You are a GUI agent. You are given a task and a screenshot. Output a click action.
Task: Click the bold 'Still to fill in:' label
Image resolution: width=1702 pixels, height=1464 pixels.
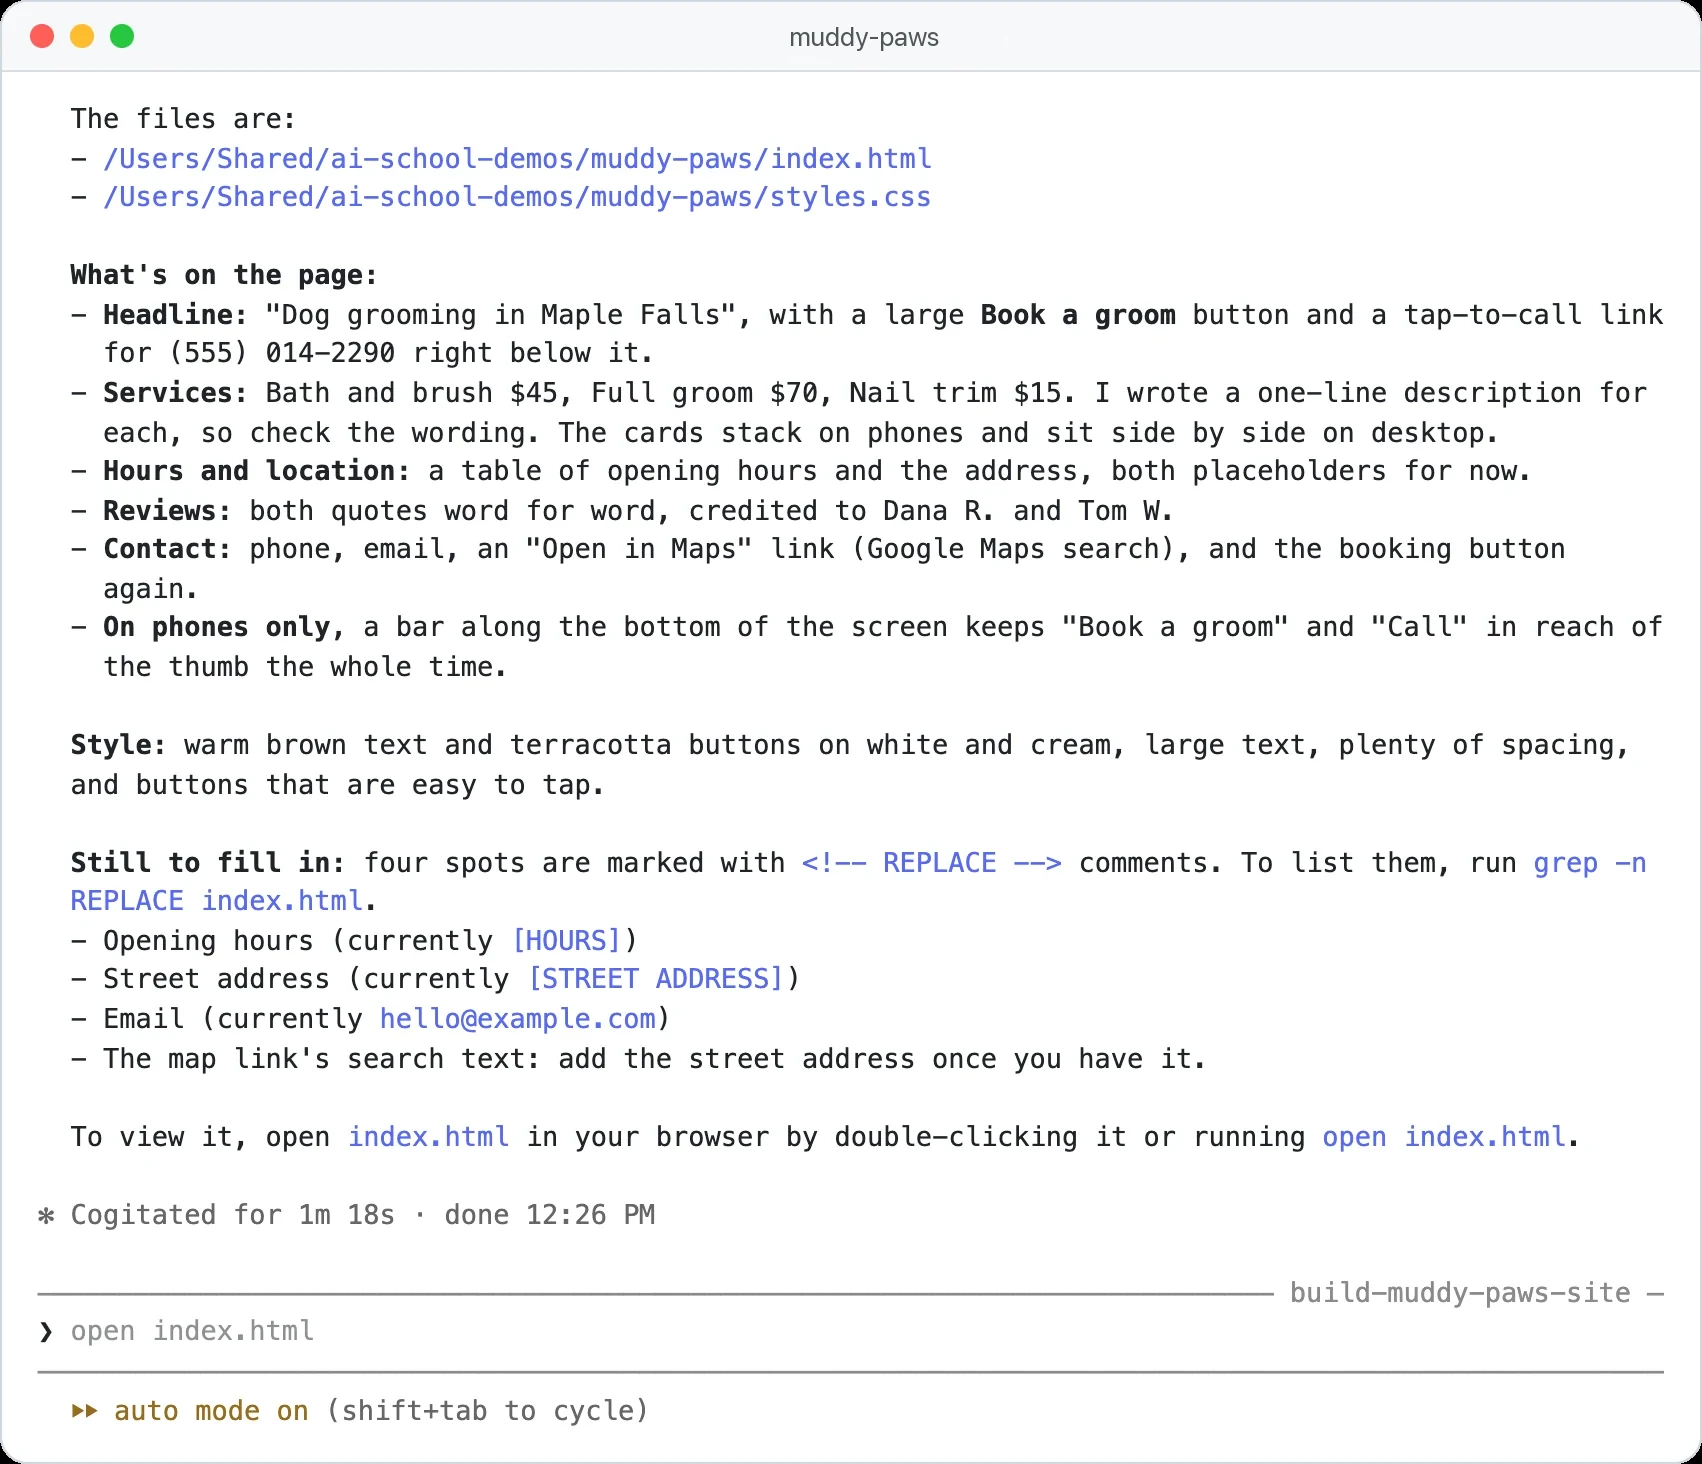[x=207, y=862]
